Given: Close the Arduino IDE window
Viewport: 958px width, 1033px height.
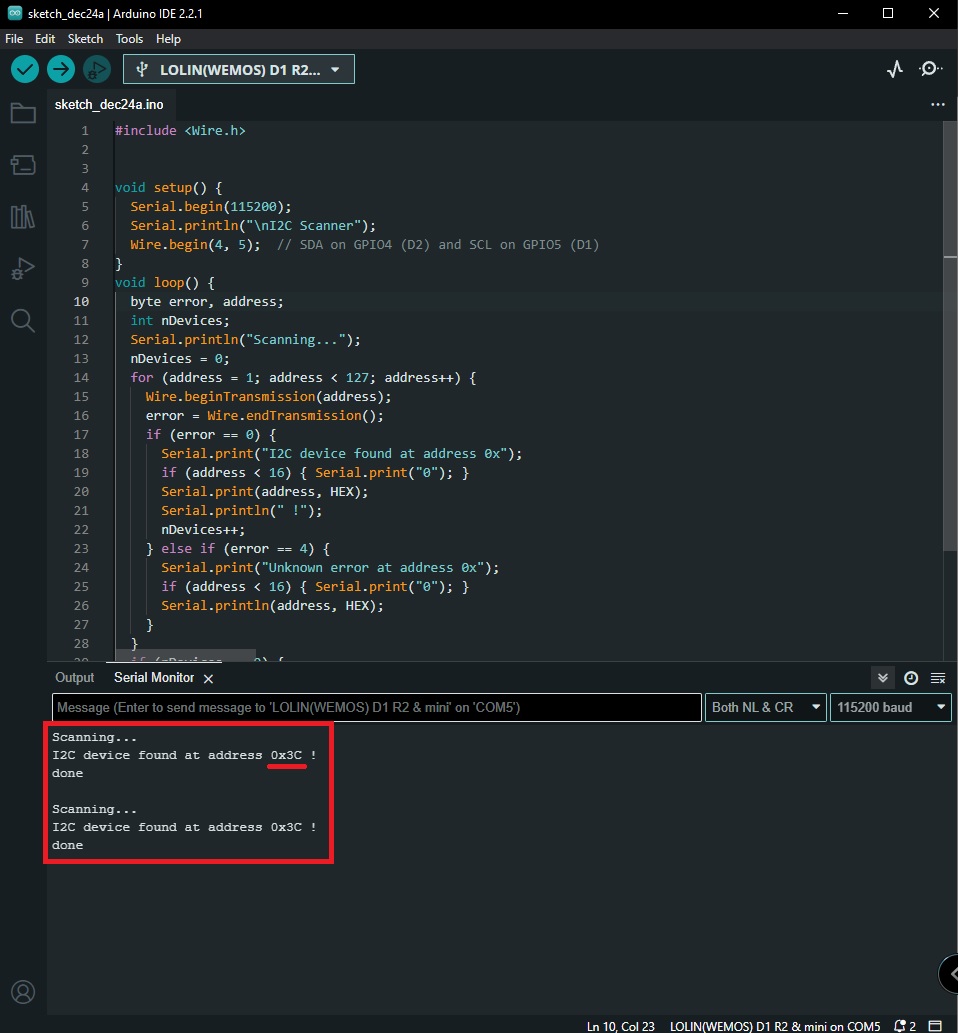Looking at the screenshot, I should (934, 13).
